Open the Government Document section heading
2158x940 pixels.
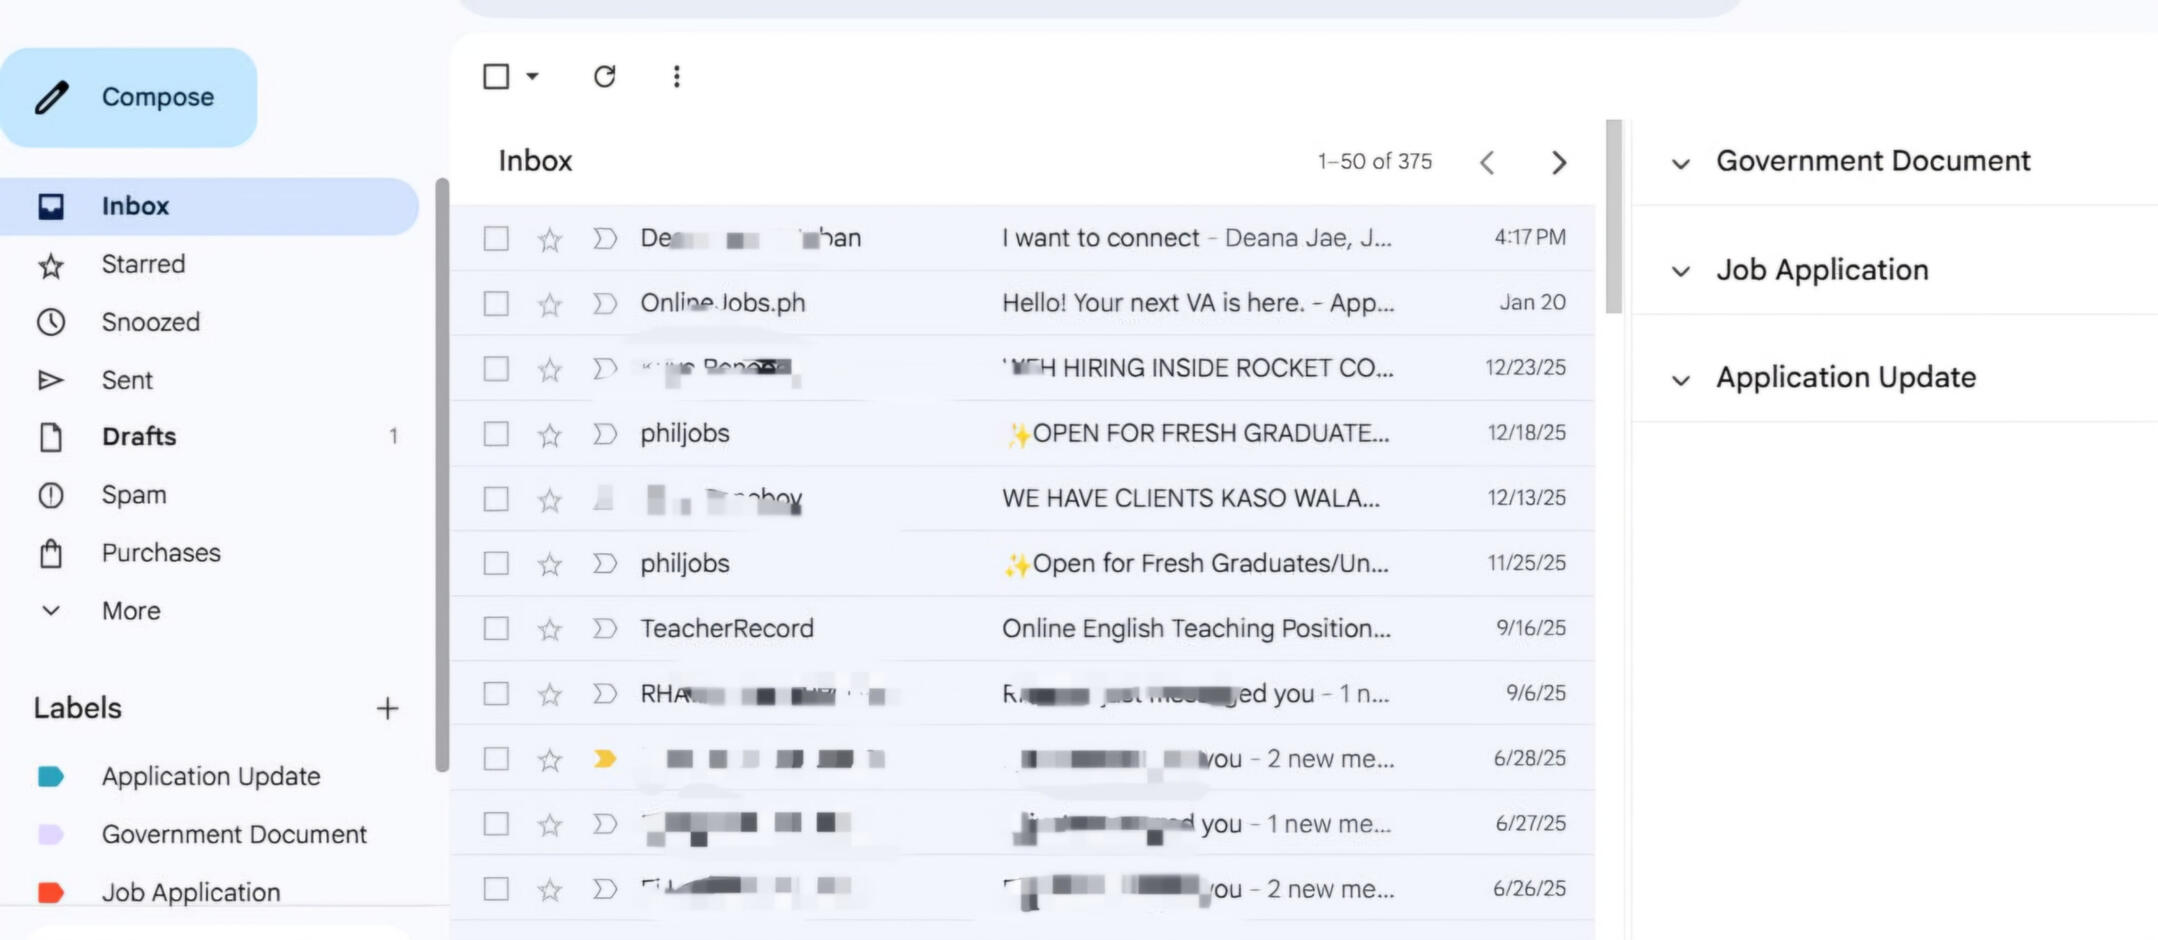[1873, 161]
